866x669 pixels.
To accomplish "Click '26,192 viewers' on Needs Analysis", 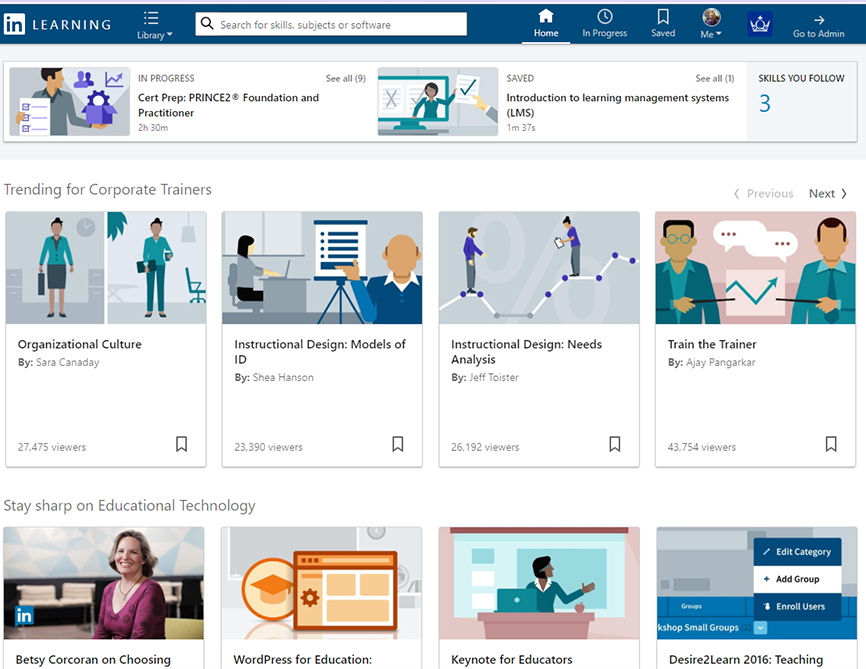I will (485, 447).
